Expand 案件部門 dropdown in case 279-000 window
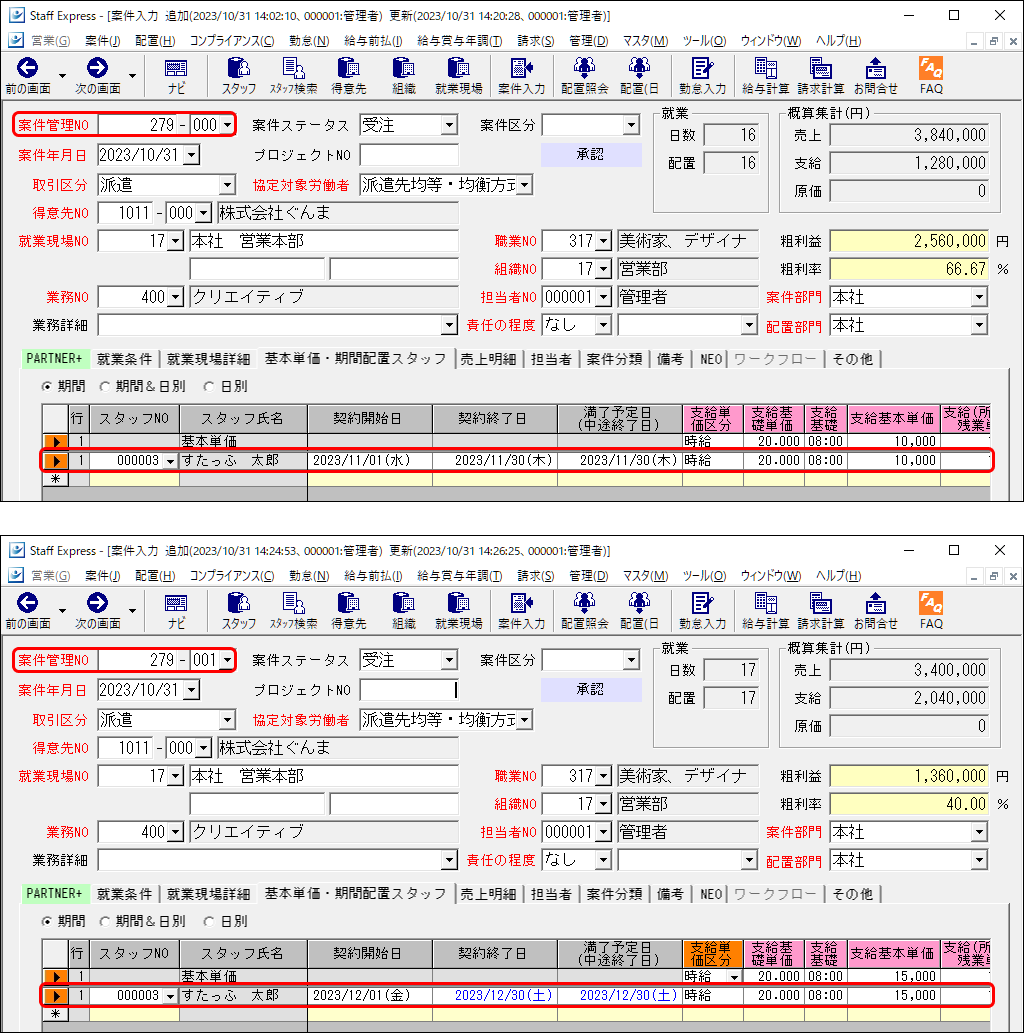 (x=977, y=298)
